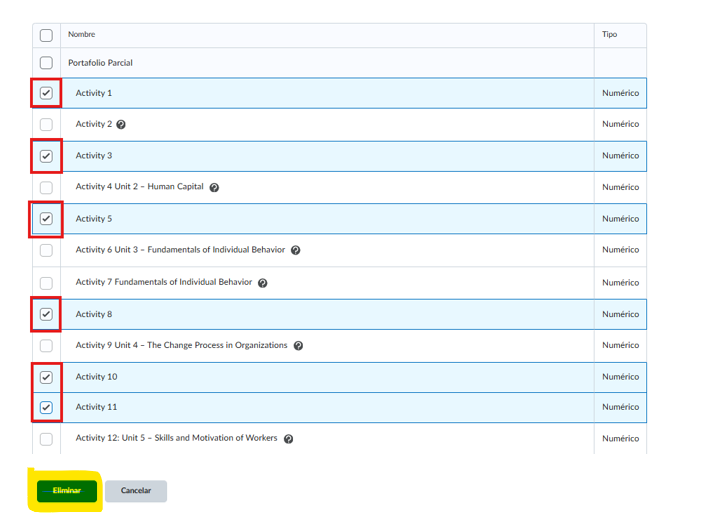The image size is (701, 513).
Task: Toggle the select-all checkbox in header row
Action: pyautogui.click(x=46, y=35)
